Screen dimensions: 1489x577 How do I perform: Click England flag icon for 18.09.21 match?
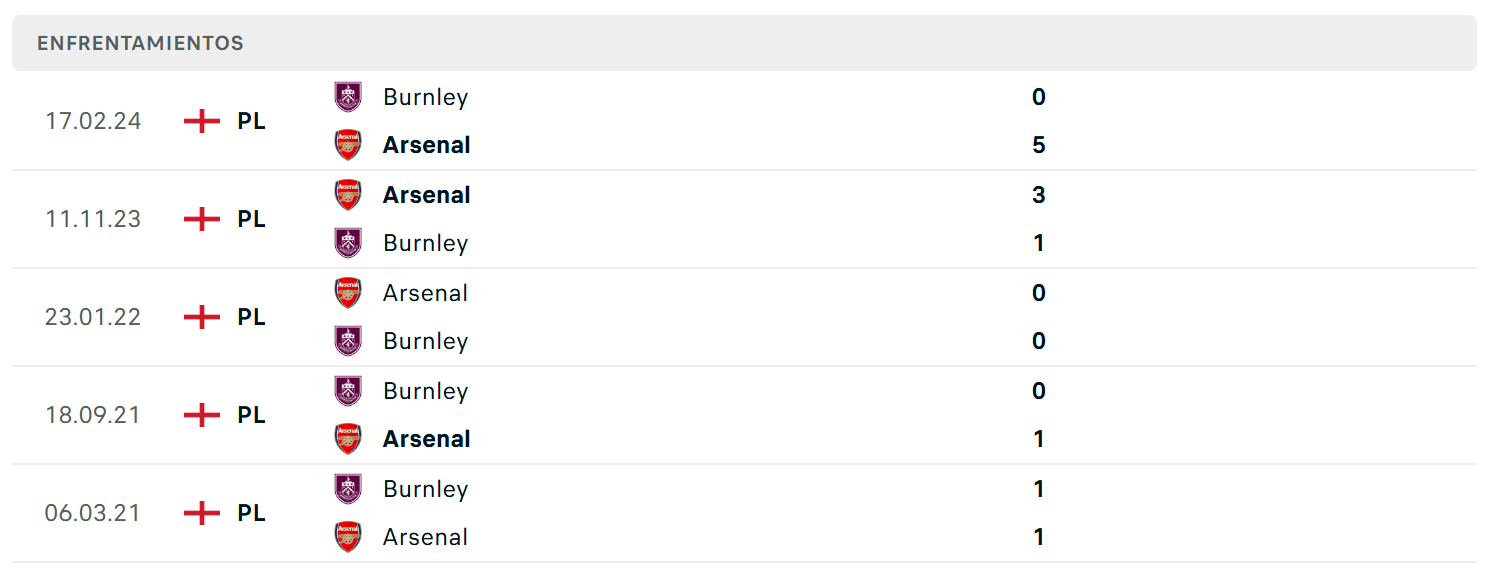(x=202, y=415)
